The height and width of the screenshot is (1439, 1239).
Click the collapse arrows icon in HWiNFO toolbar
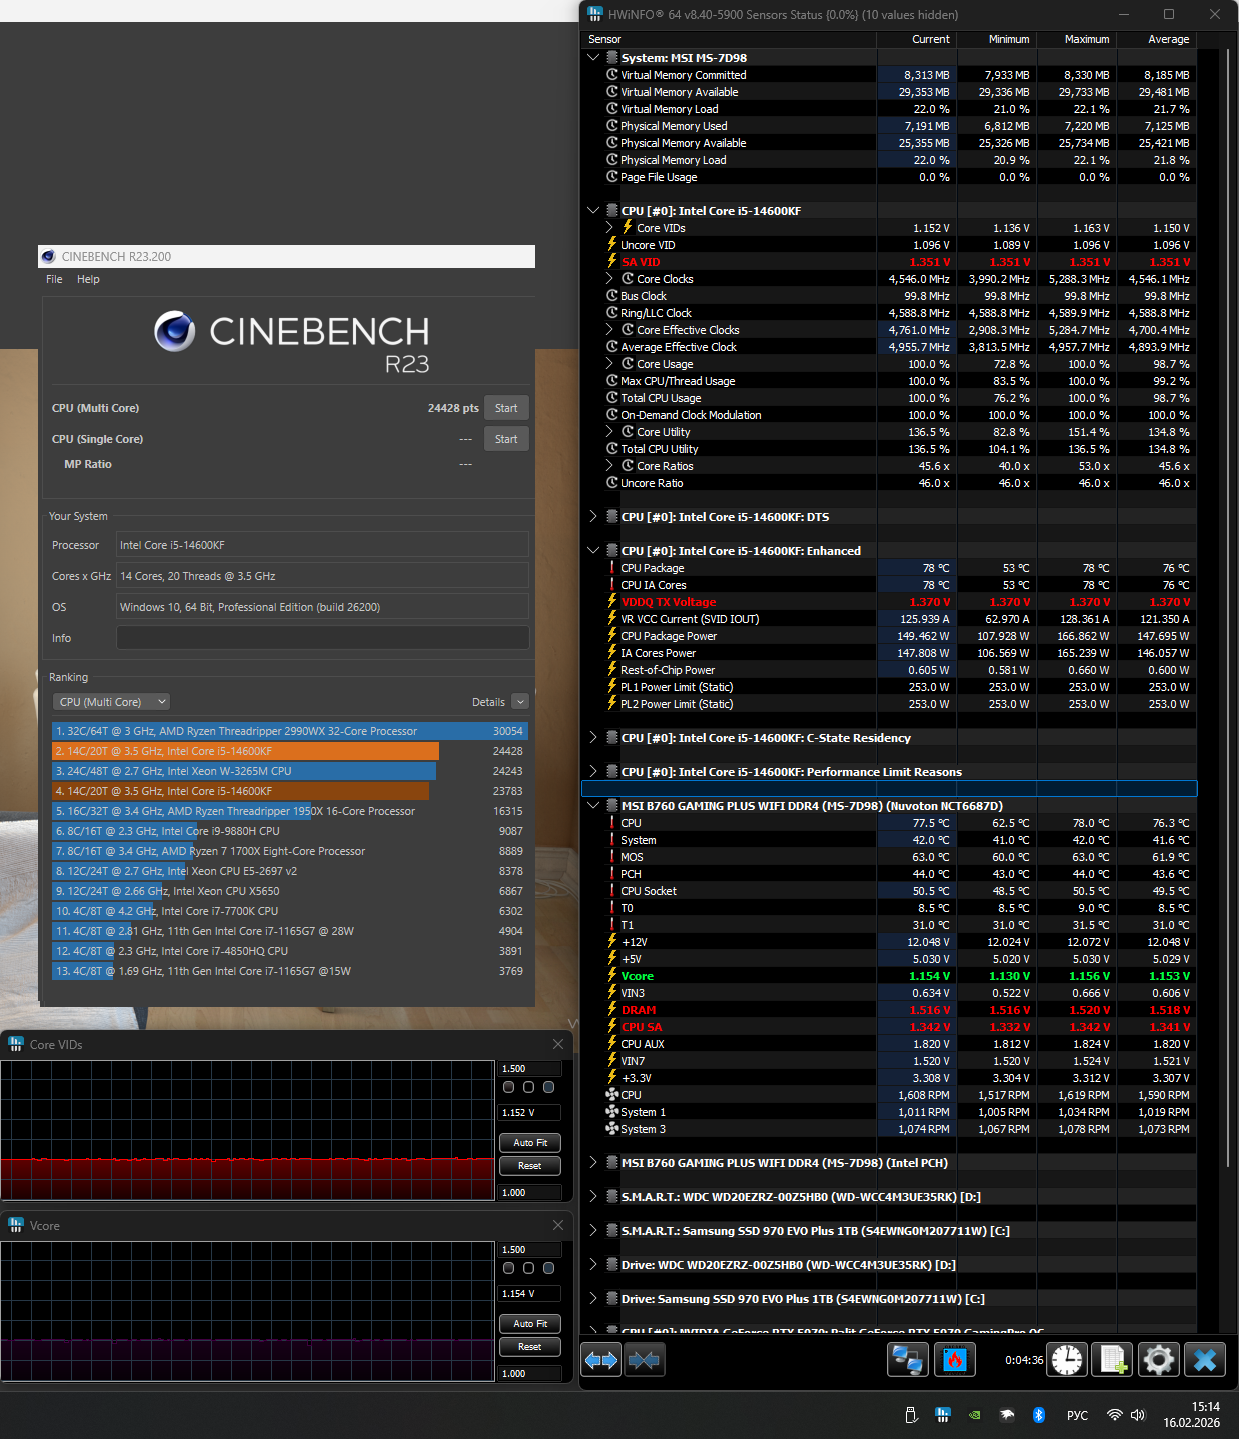point(645,1360)
